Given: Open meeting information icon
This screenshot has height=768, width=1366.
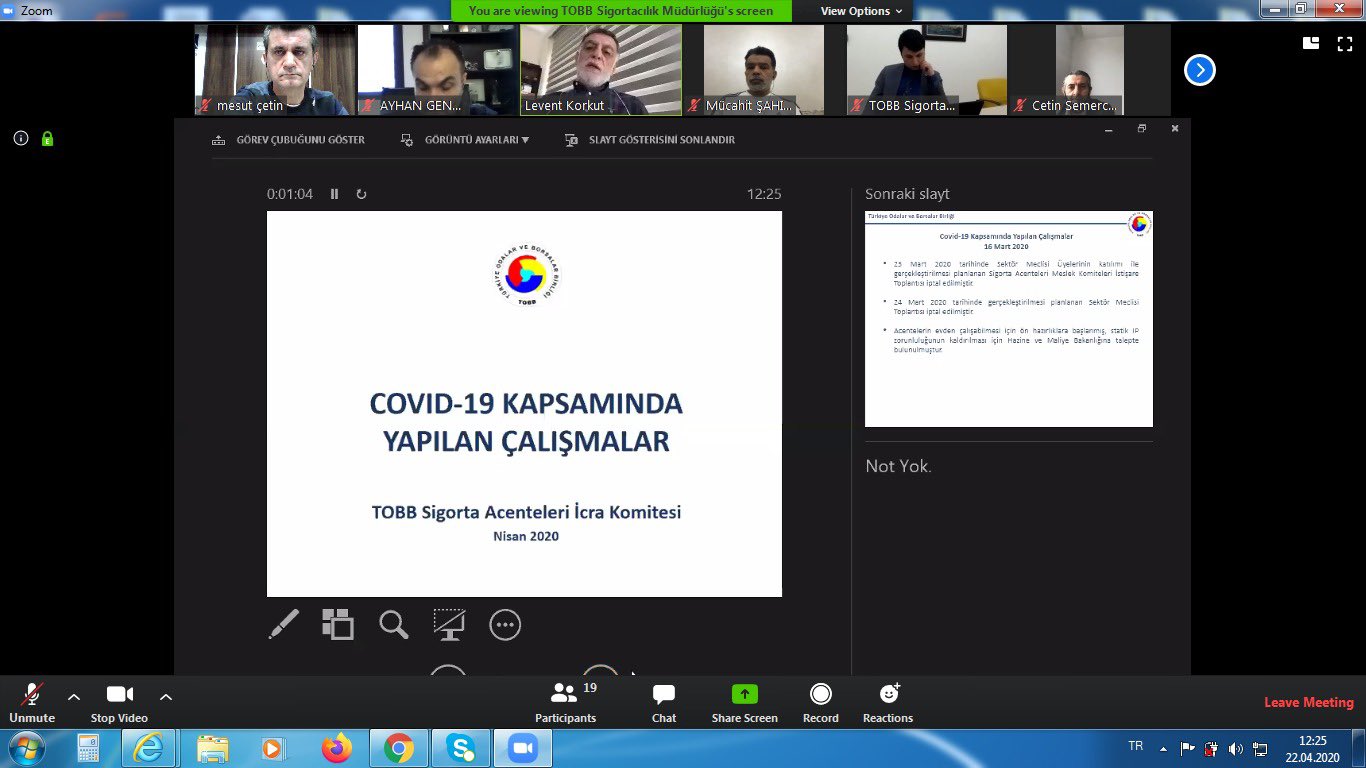Looking at the screenshot, I should 21,139.
